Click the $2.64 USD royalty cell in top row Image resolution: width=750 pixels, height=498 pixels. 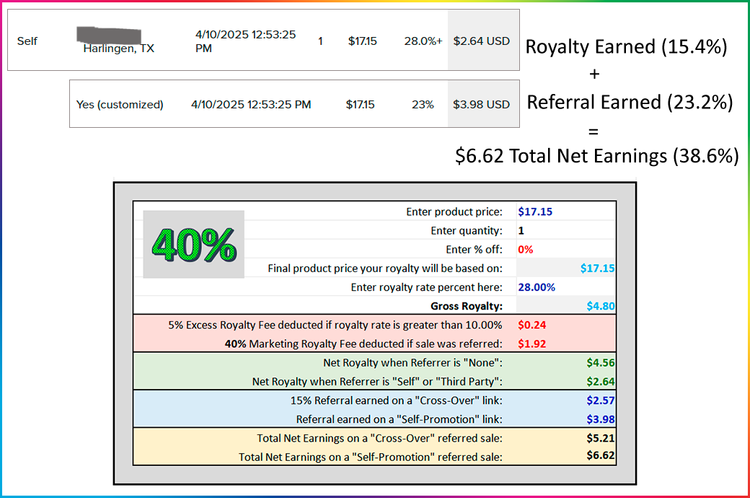tap(482, 41)
